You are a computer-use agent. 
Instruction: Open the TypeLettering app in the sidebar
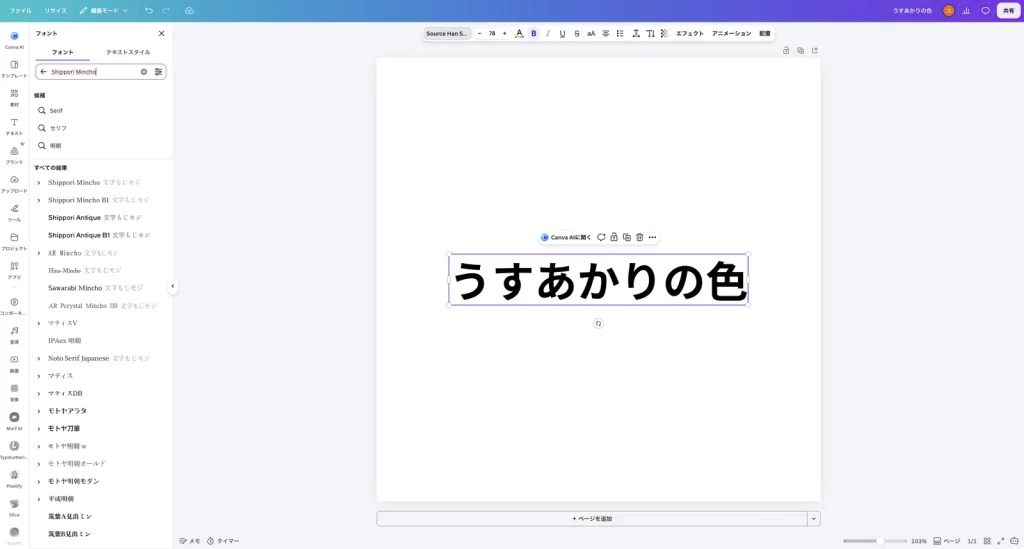pyautogui.click(x=14, y=449)
